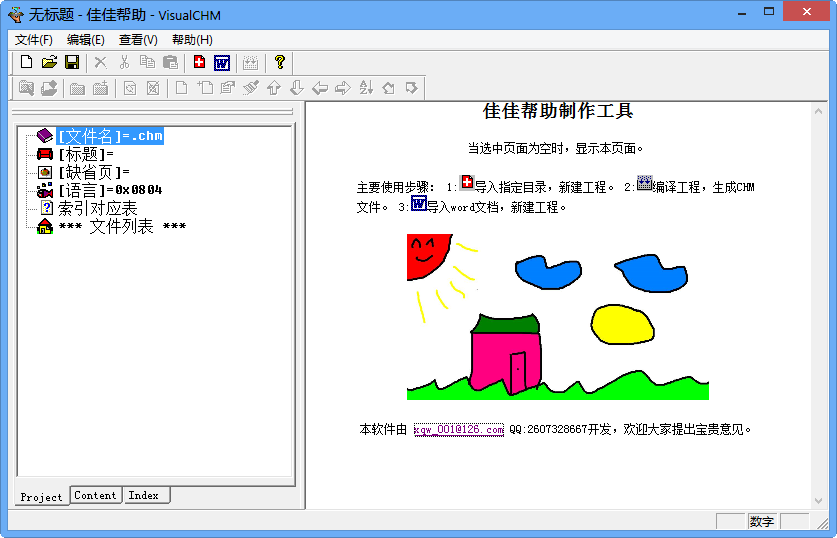Click the grayed crossed-out page icon

153,88
